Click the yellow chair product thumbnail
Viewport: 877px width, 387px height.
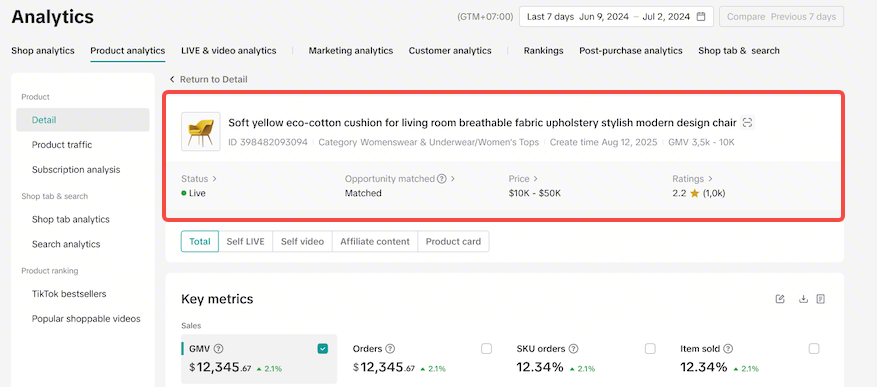coord(201,131)
